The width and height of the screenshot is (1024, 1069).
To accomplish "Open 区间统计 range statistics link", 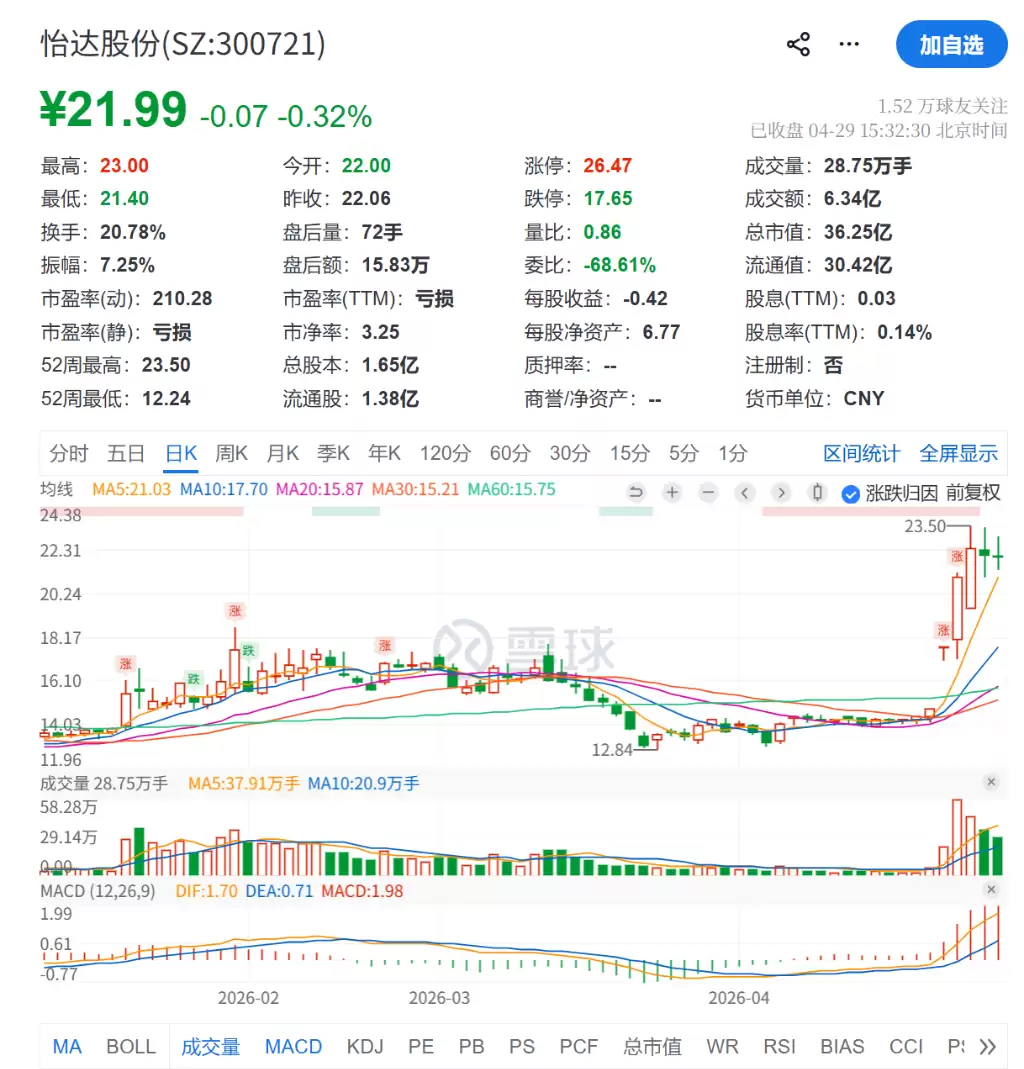I will 861,453.
